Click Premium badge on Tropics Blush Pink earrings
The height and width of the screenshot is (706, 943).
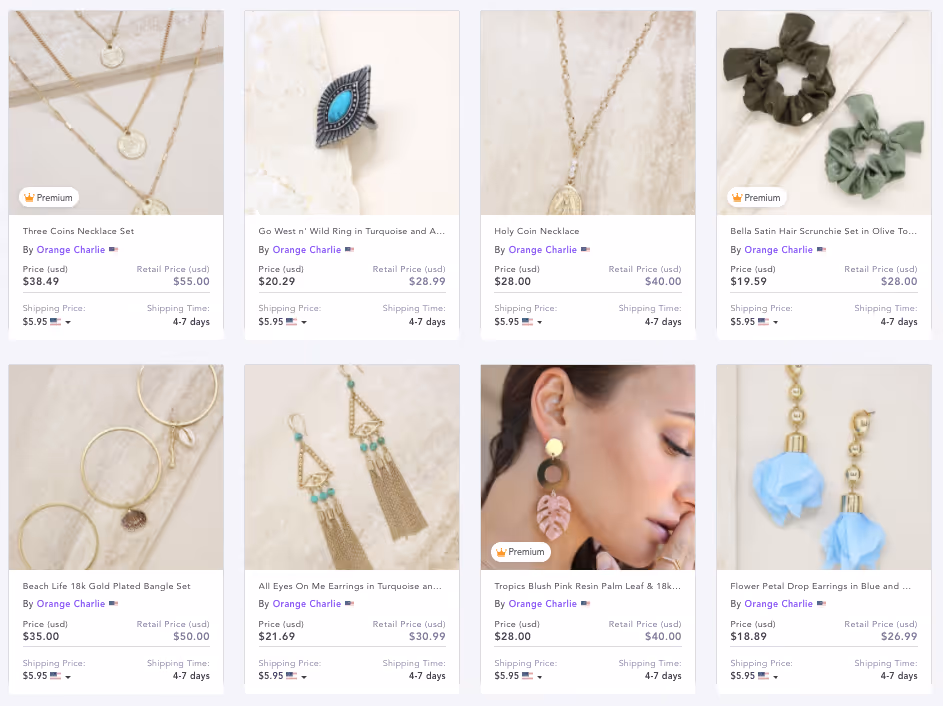pyautogui.click(x=521, y=551)
